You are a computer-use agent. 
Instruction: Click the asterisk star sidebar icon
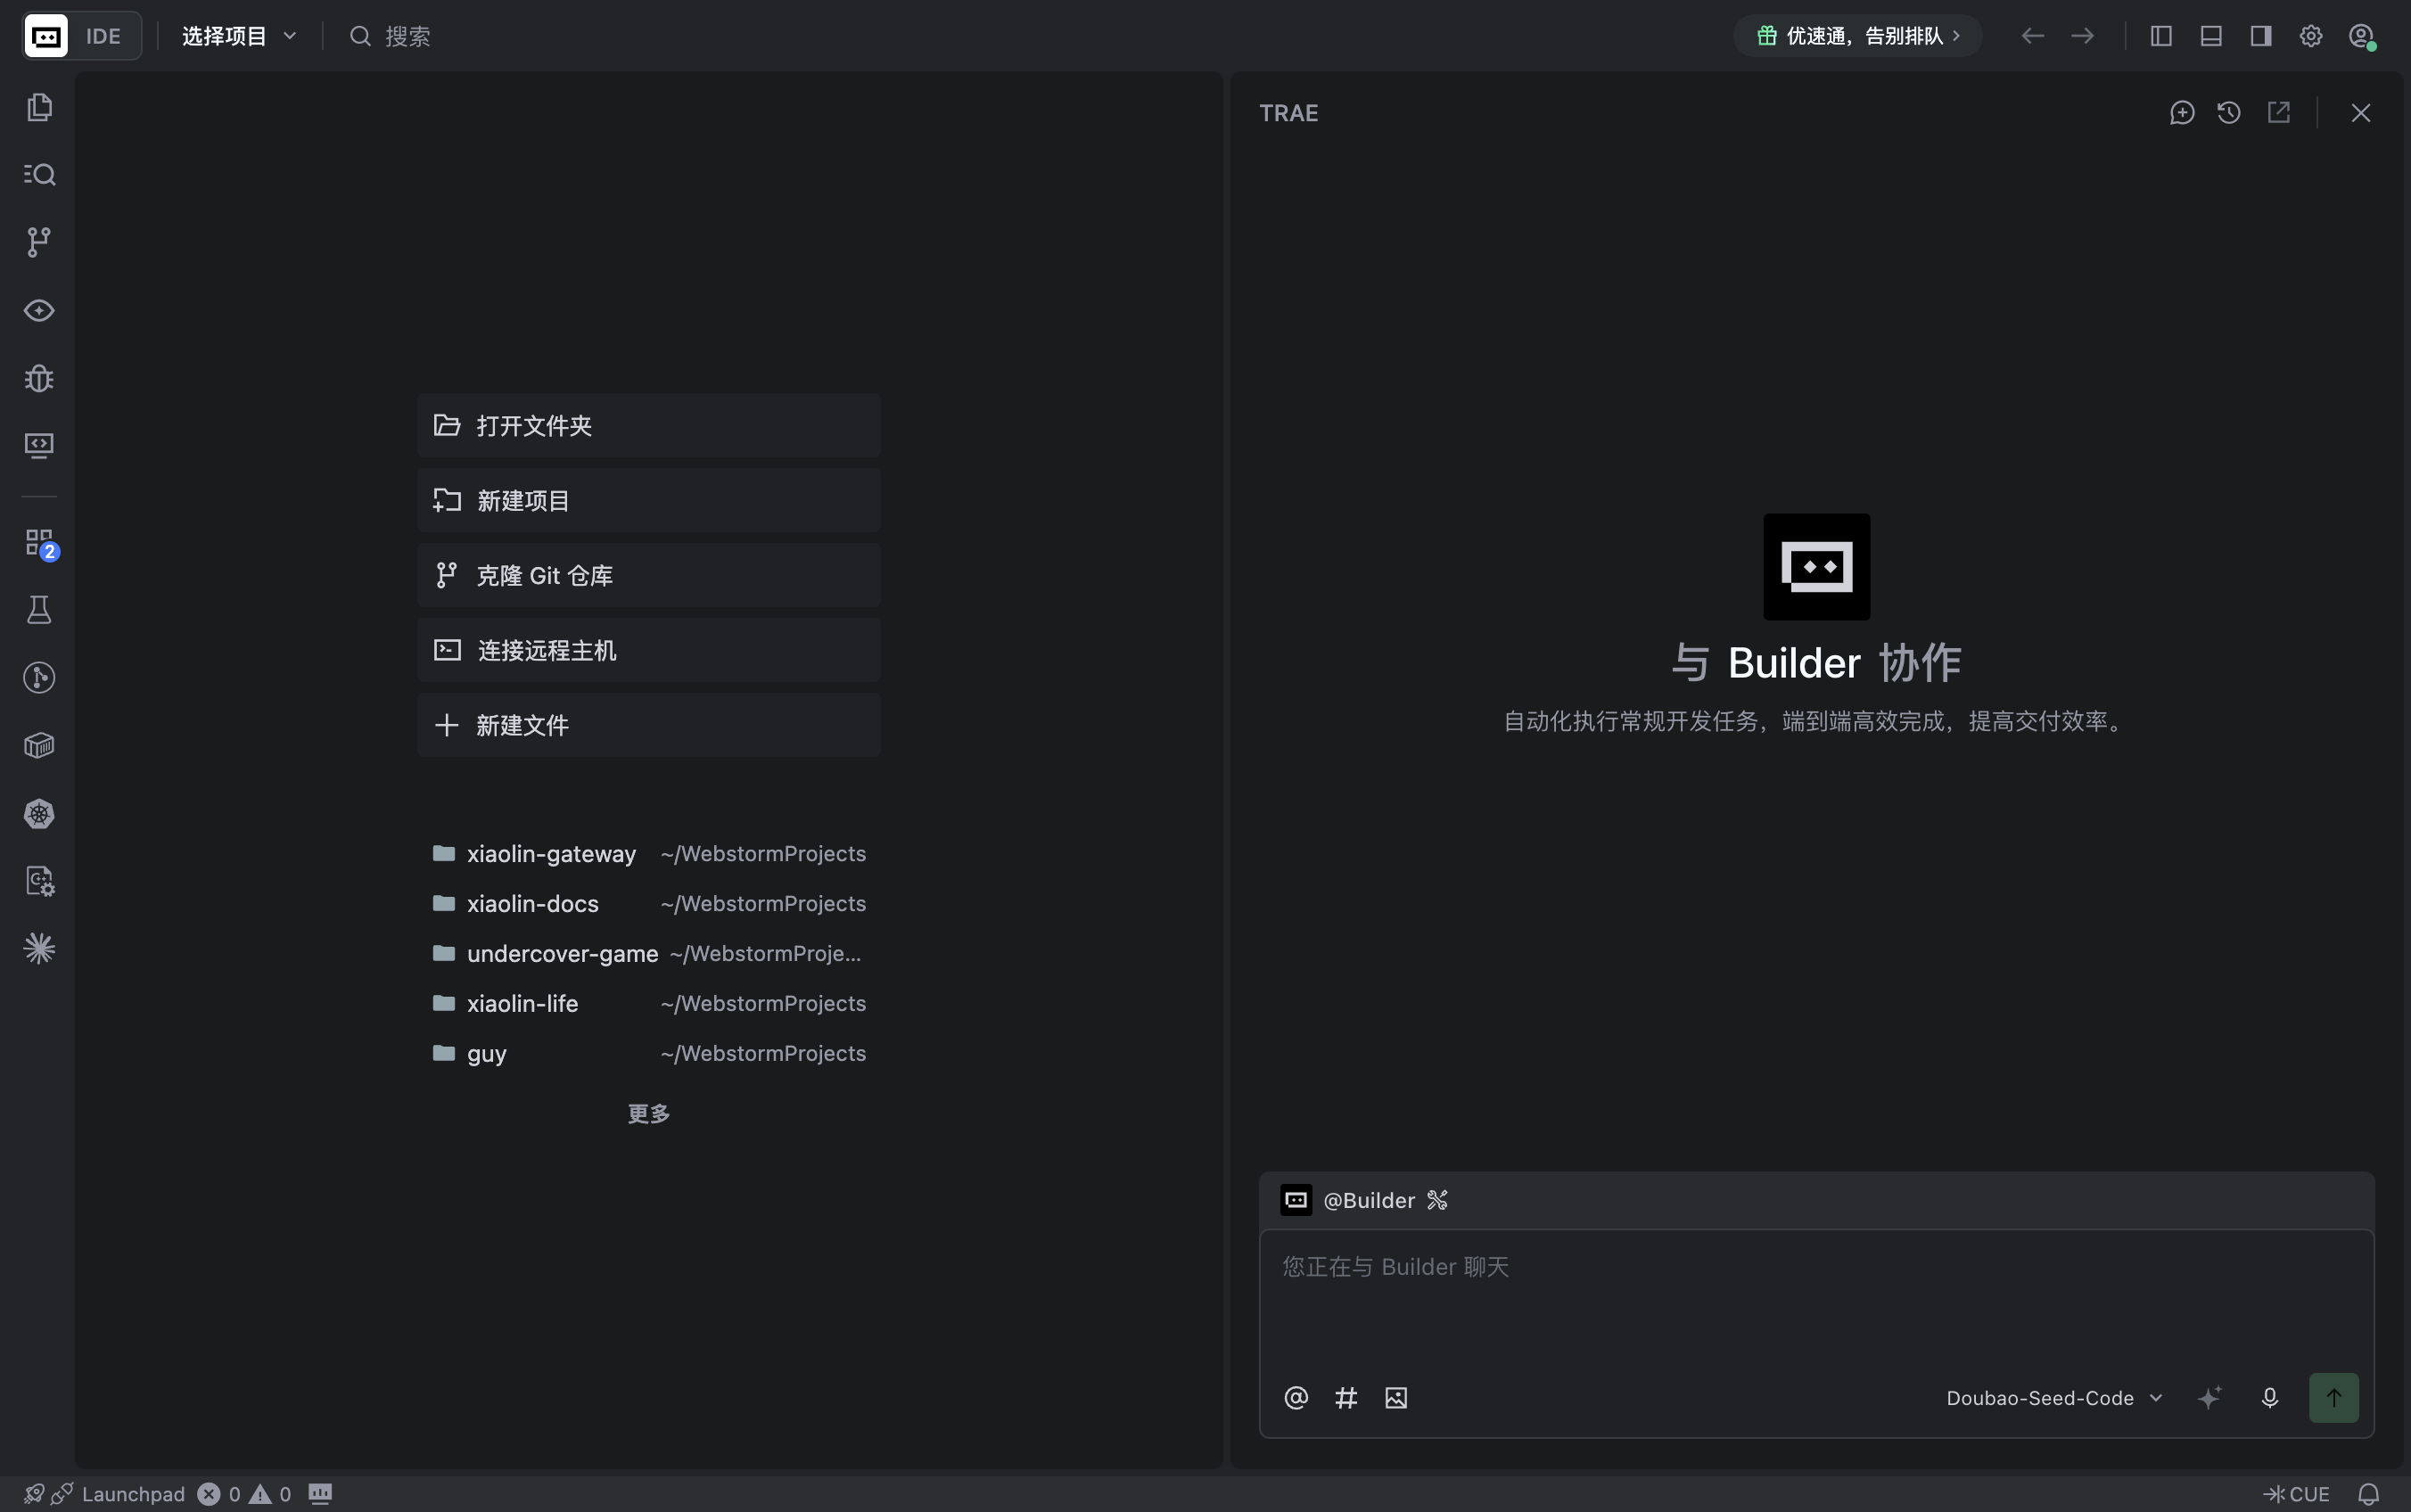click(39, 948)
